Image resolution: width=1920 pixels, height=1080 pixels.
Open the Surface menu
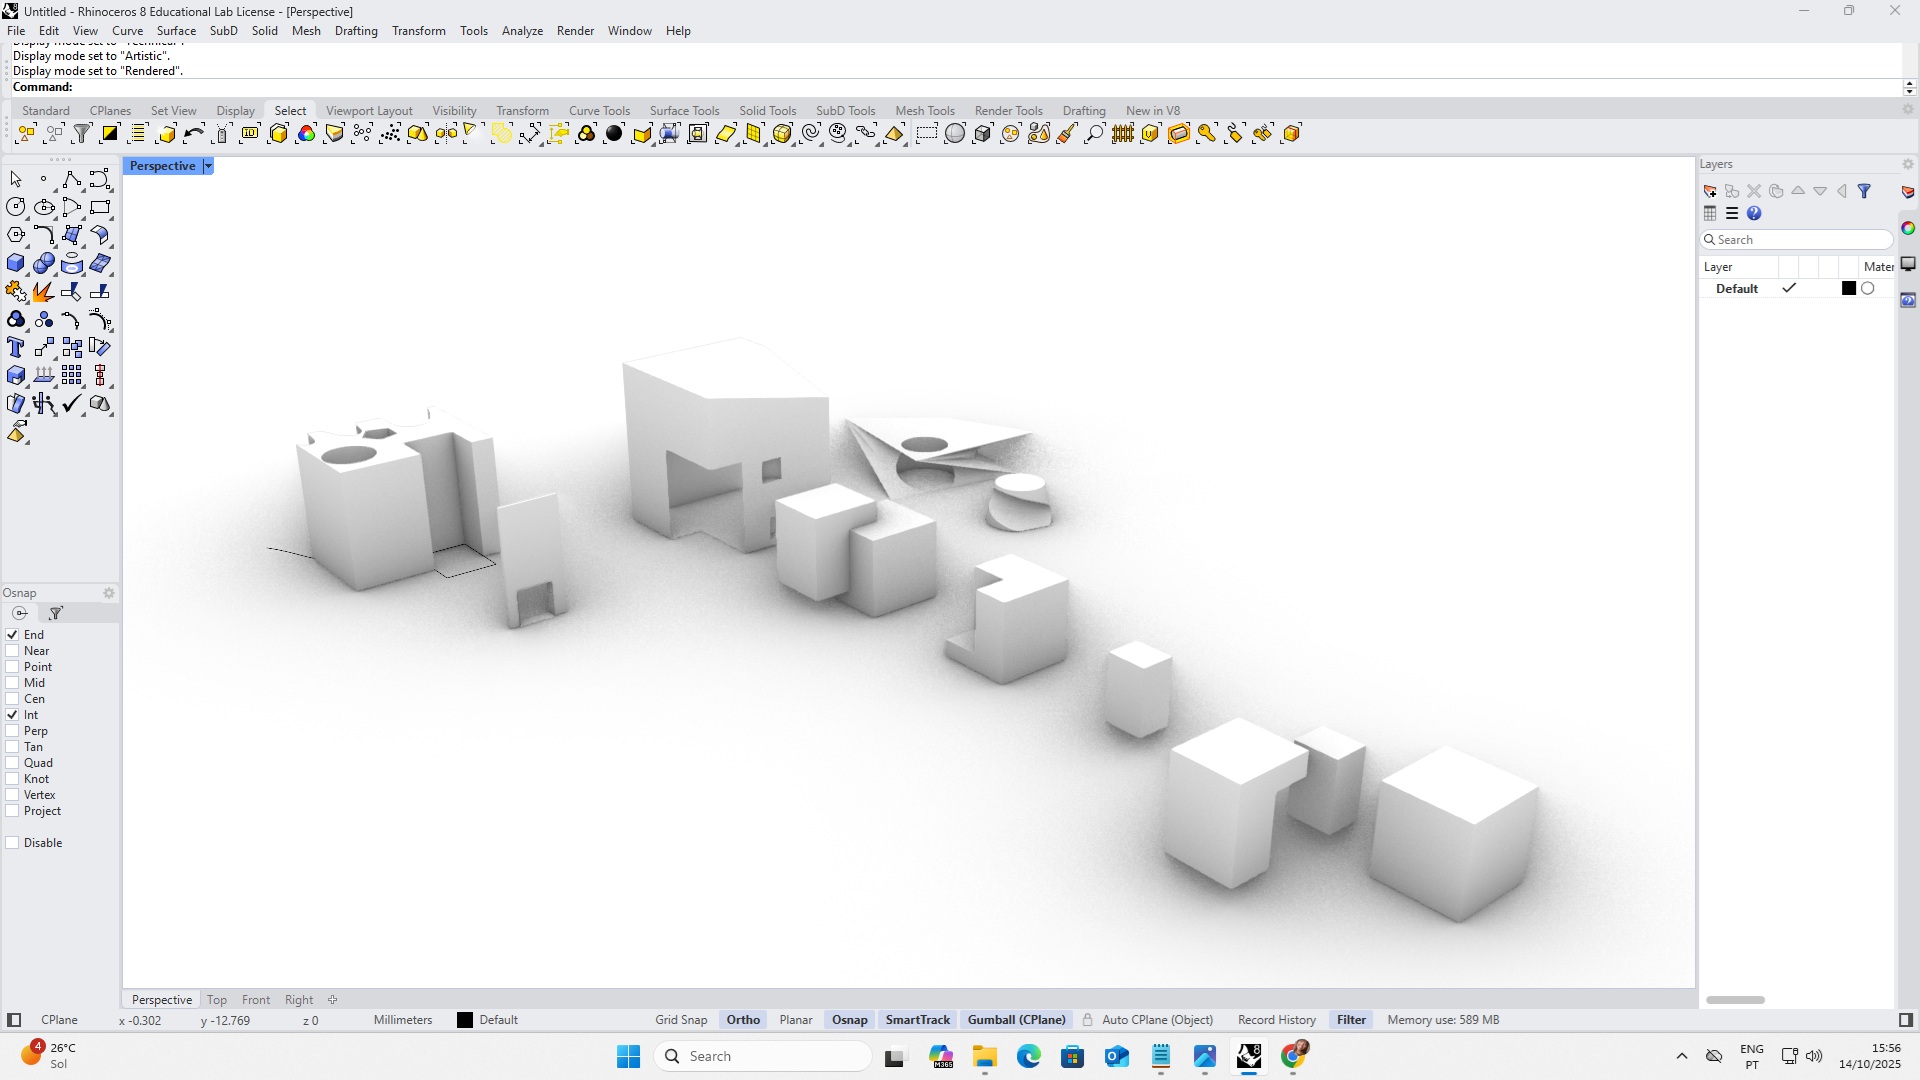click(x=176, y=31)
